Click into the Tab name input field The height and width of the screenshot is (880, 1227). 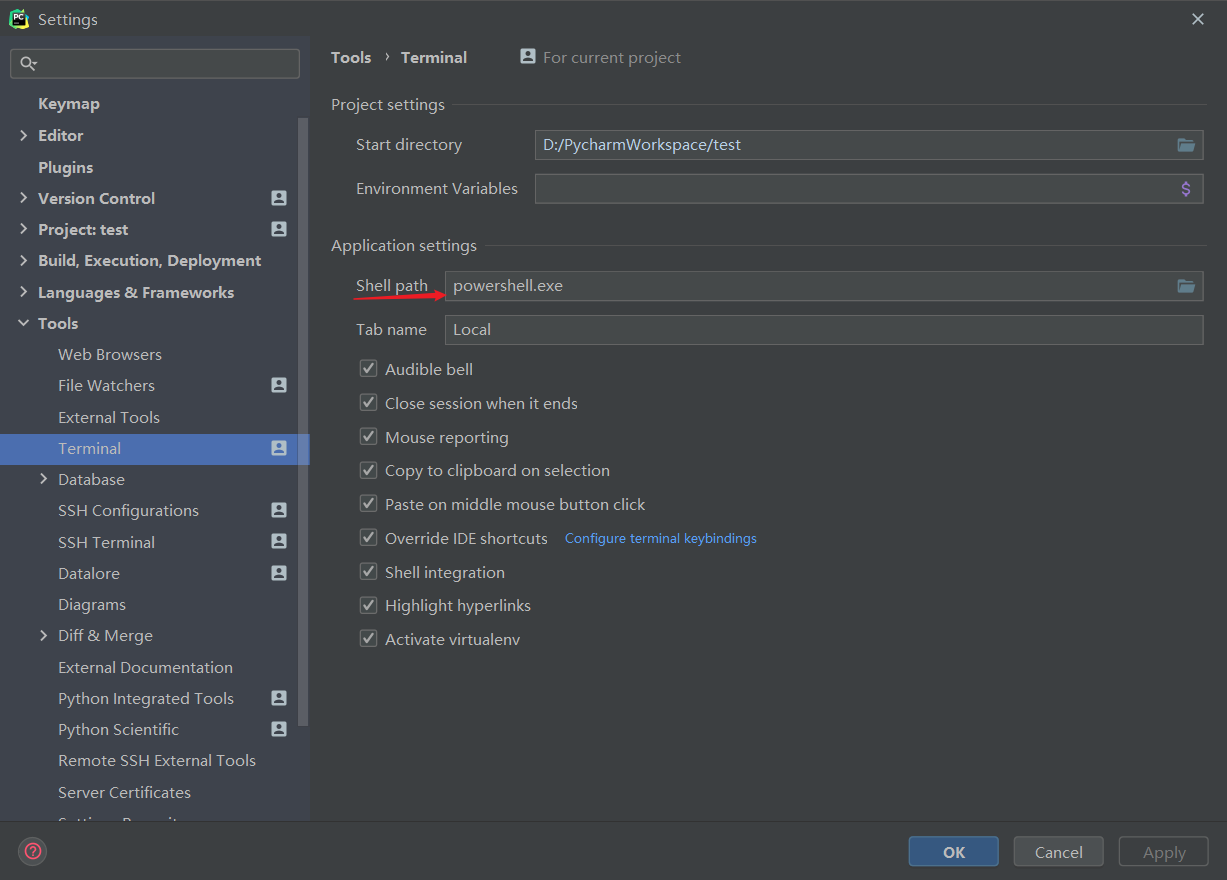click(x=823, y=330)
